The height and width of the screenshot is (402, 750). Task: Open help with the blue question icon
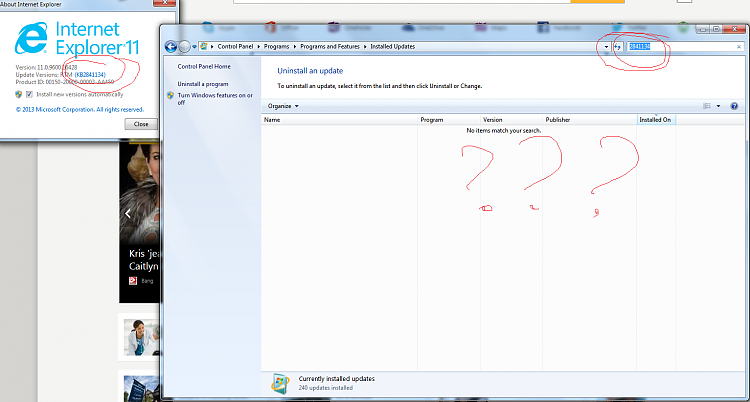734,106
